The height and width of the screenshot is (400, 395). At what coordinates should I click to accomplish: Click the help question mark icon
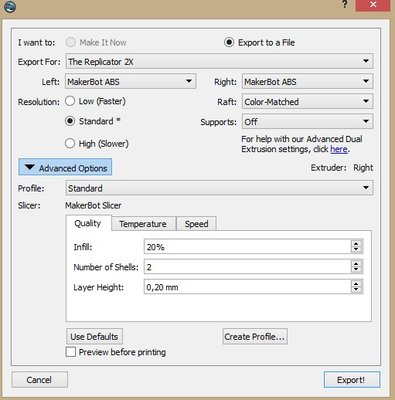click(x=345, y=4)
